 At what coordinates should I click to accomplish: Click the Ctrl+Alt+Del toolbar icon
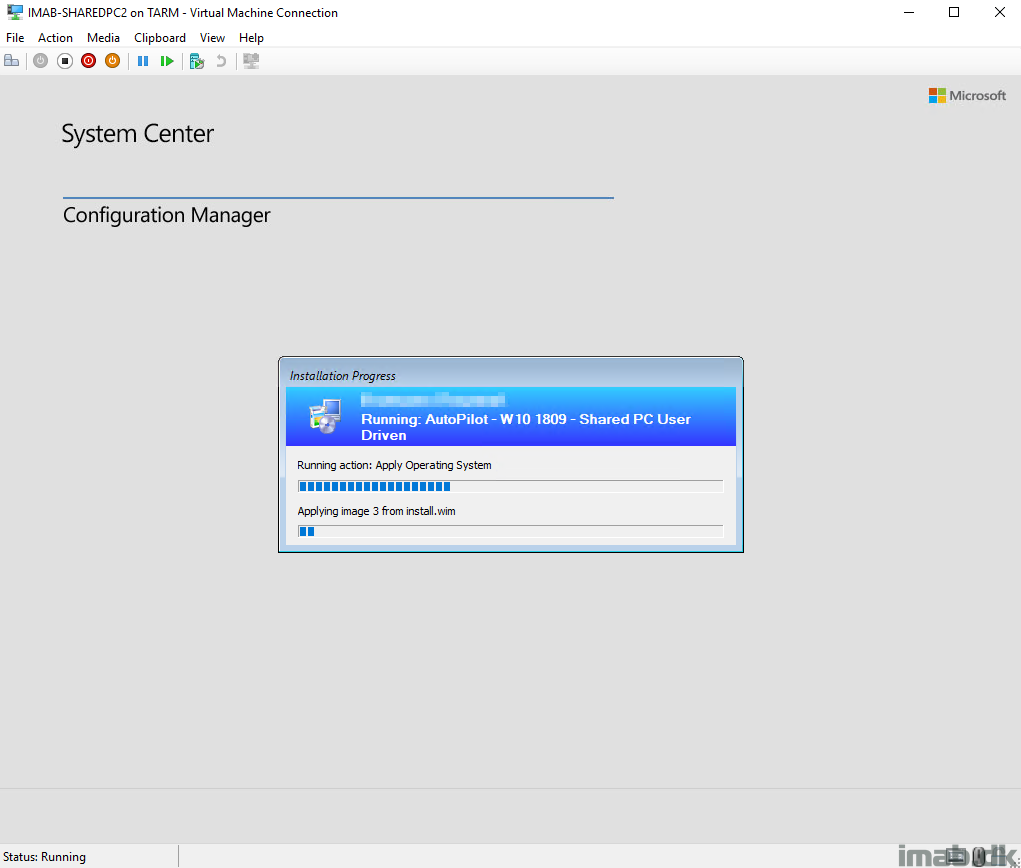point(12,61)
